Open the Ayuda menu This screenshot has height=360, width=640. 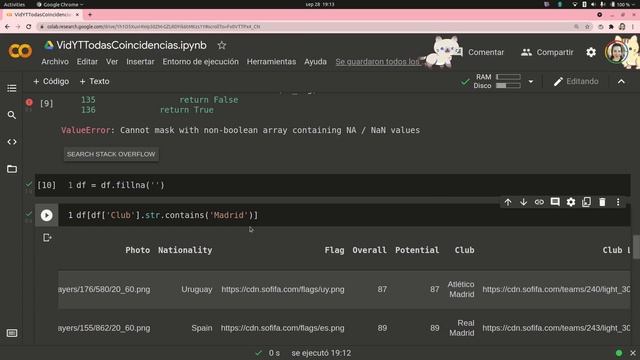tap(315, 62)
